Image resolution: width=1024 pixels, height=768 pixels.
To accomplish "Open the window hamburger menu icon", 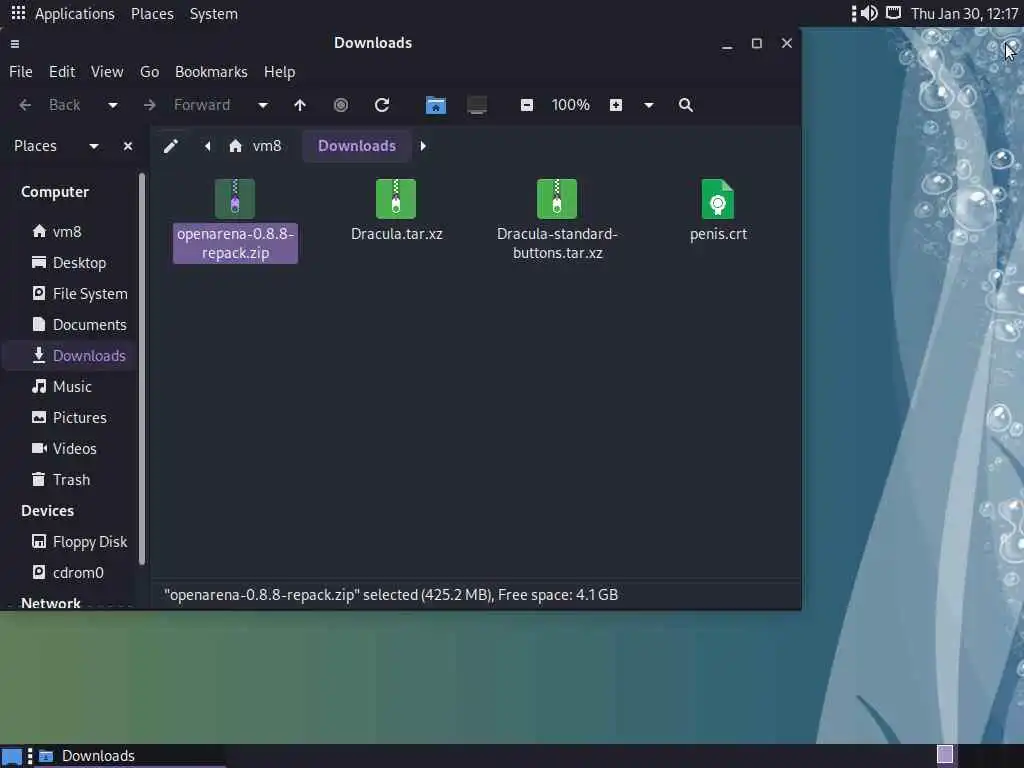I will tap(15, 44).
